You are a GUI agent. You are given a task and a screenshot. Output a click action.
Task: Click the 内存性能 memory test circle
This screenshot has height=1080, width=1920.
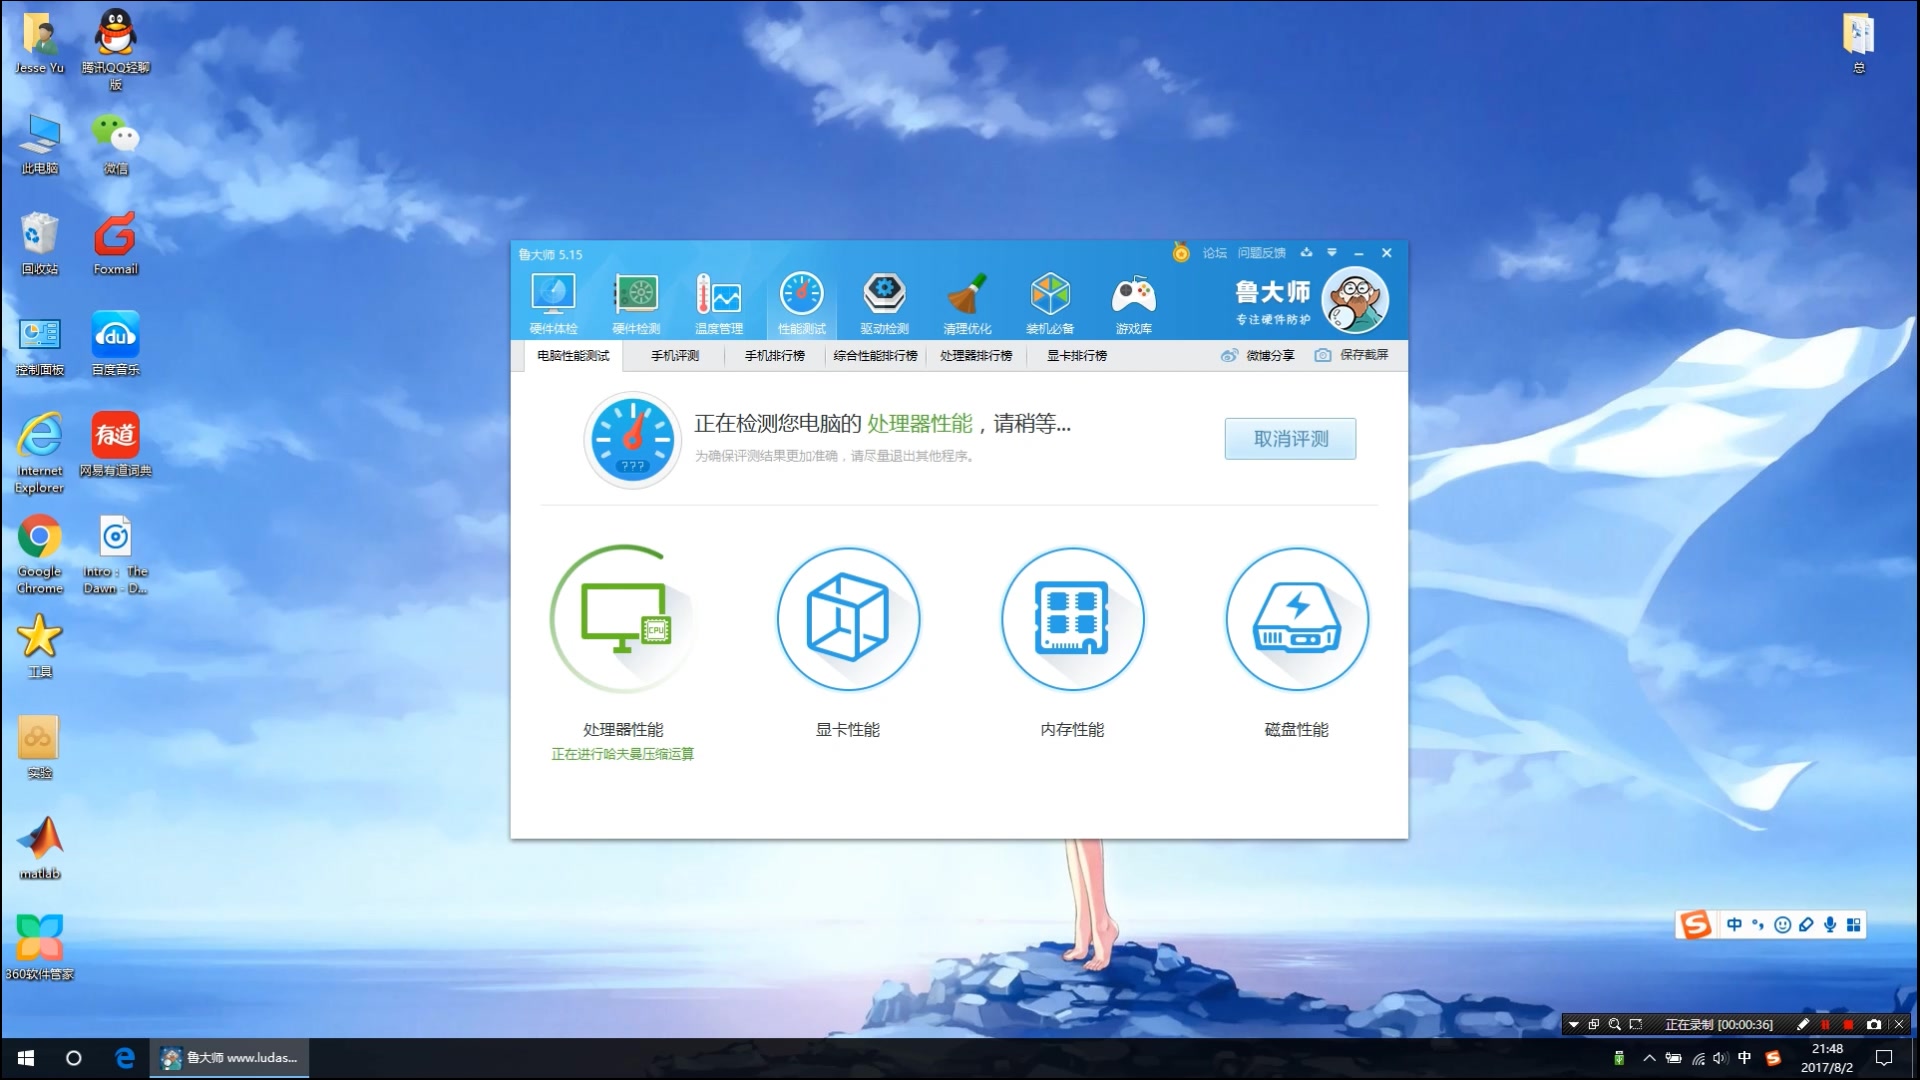(1073, 619)
